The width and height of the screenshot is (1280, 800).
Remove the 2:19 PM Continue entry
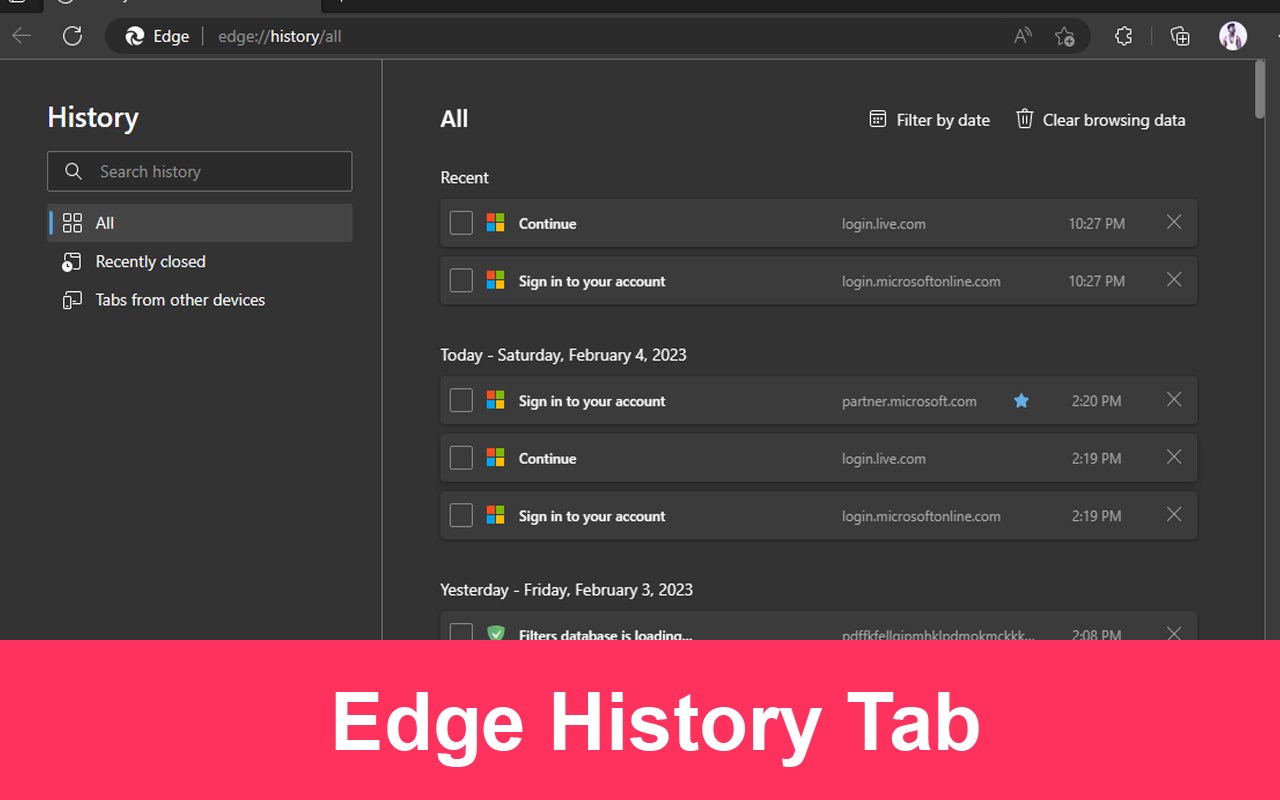(x=1174, y=457)
